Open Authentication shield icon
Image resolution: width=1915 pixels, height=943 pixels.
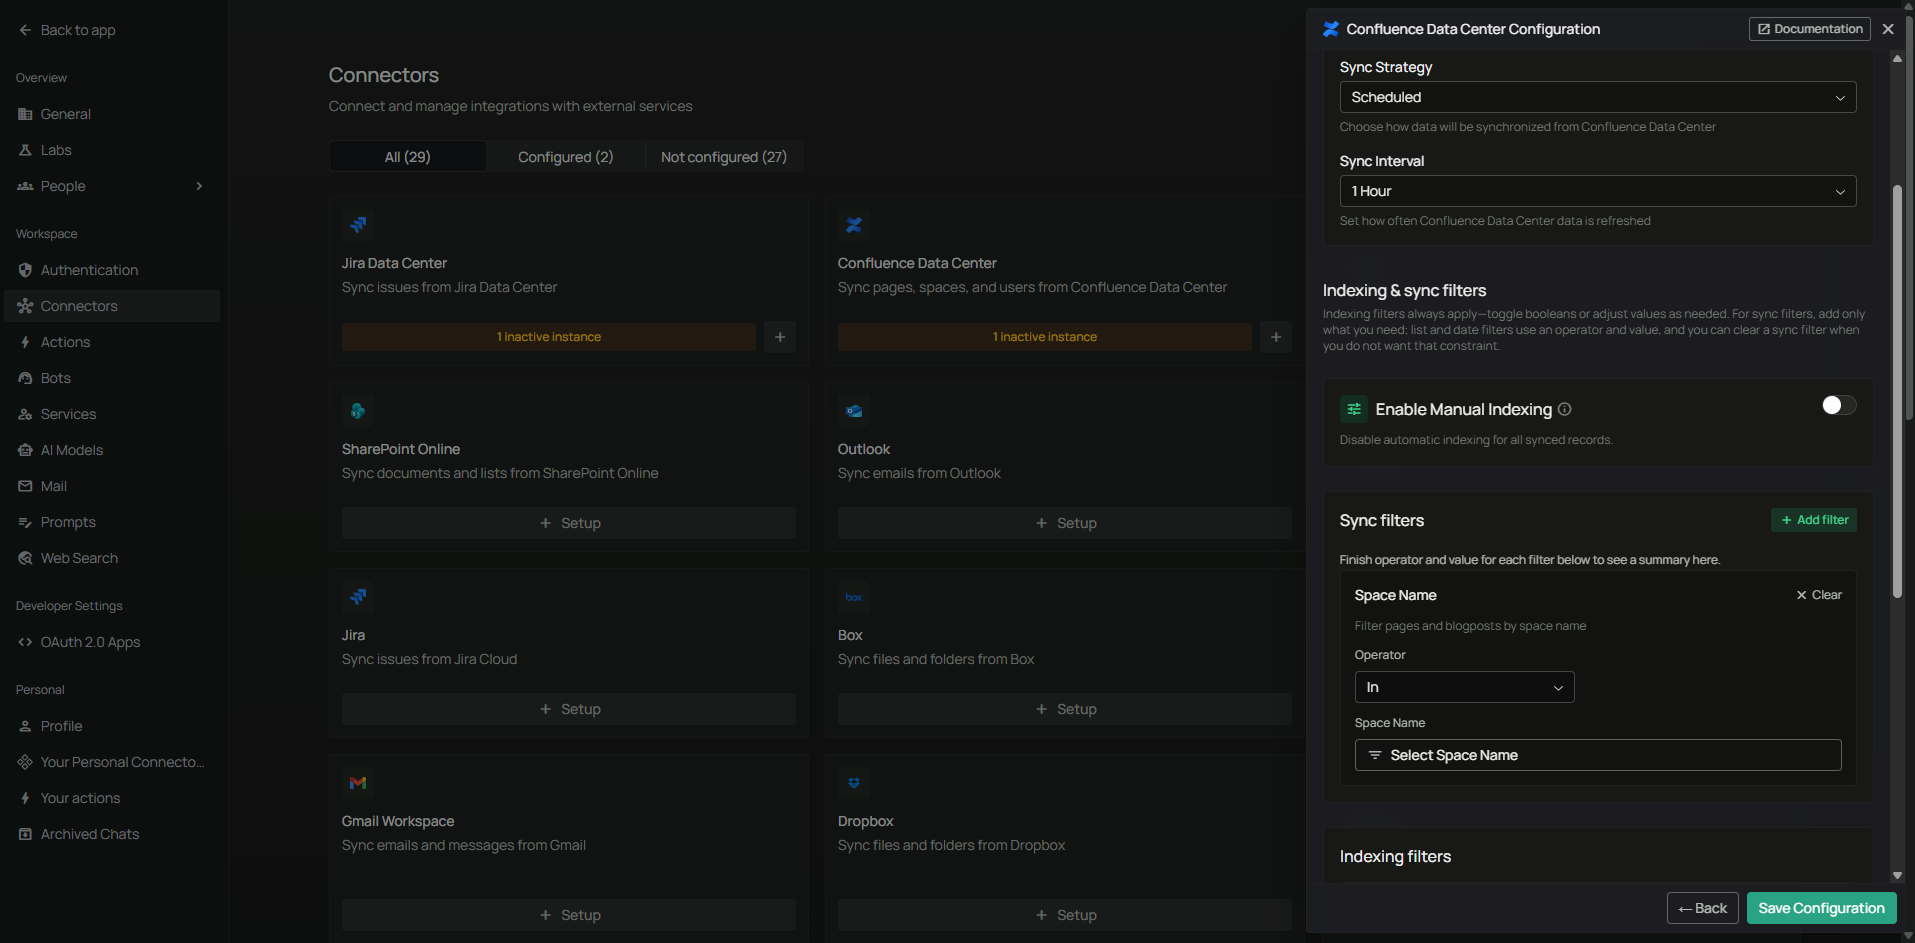(x=25, y=270)
